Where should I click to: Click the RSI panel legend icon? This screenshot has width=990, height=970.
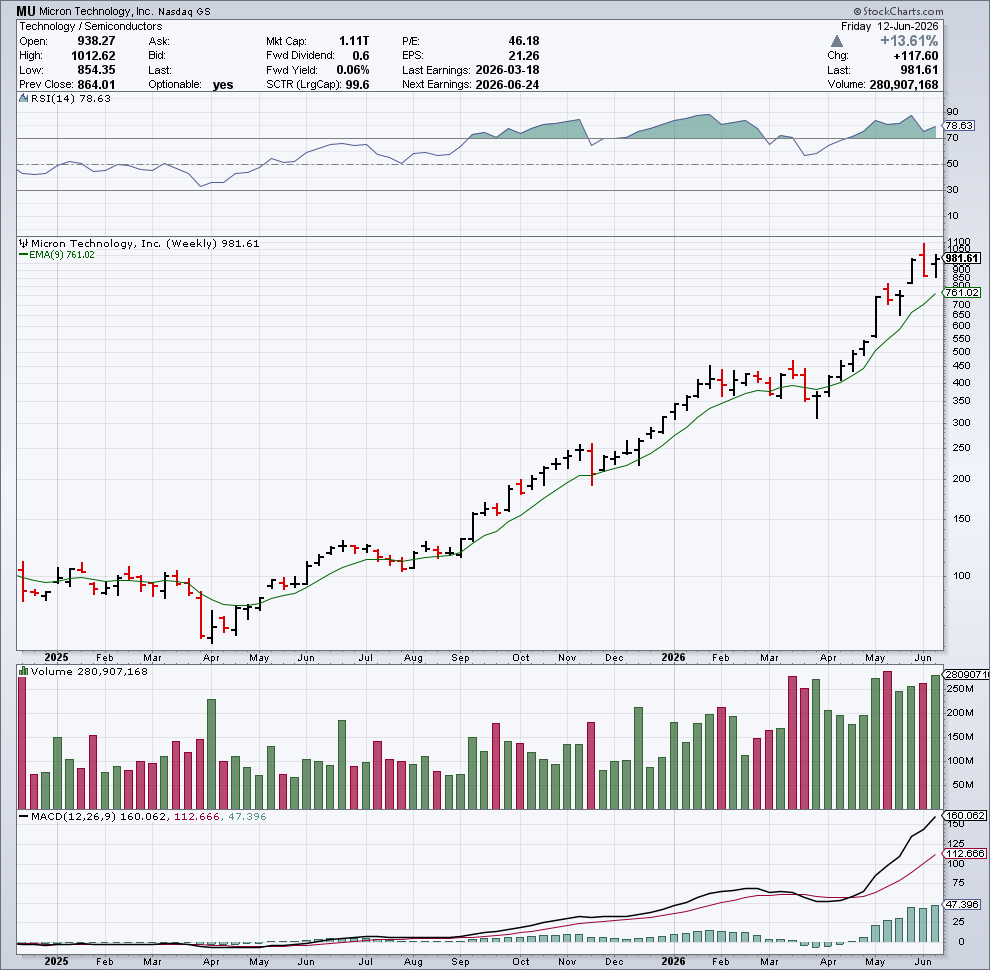[x=23, y=99]
